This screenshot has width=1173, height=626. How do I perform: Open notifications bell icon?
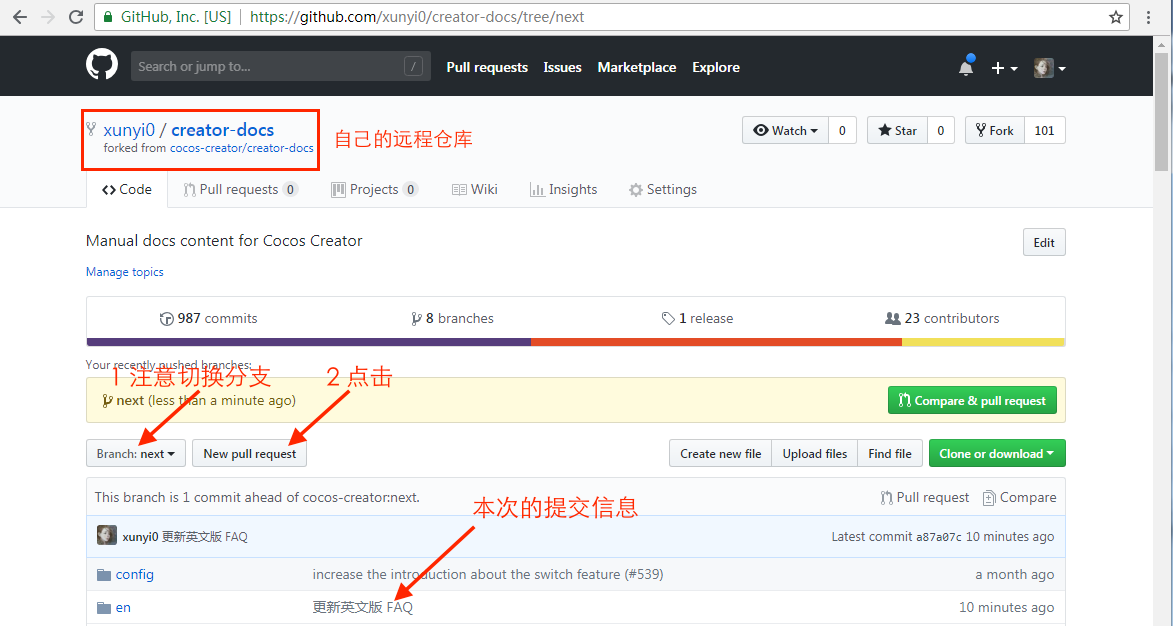967,67
